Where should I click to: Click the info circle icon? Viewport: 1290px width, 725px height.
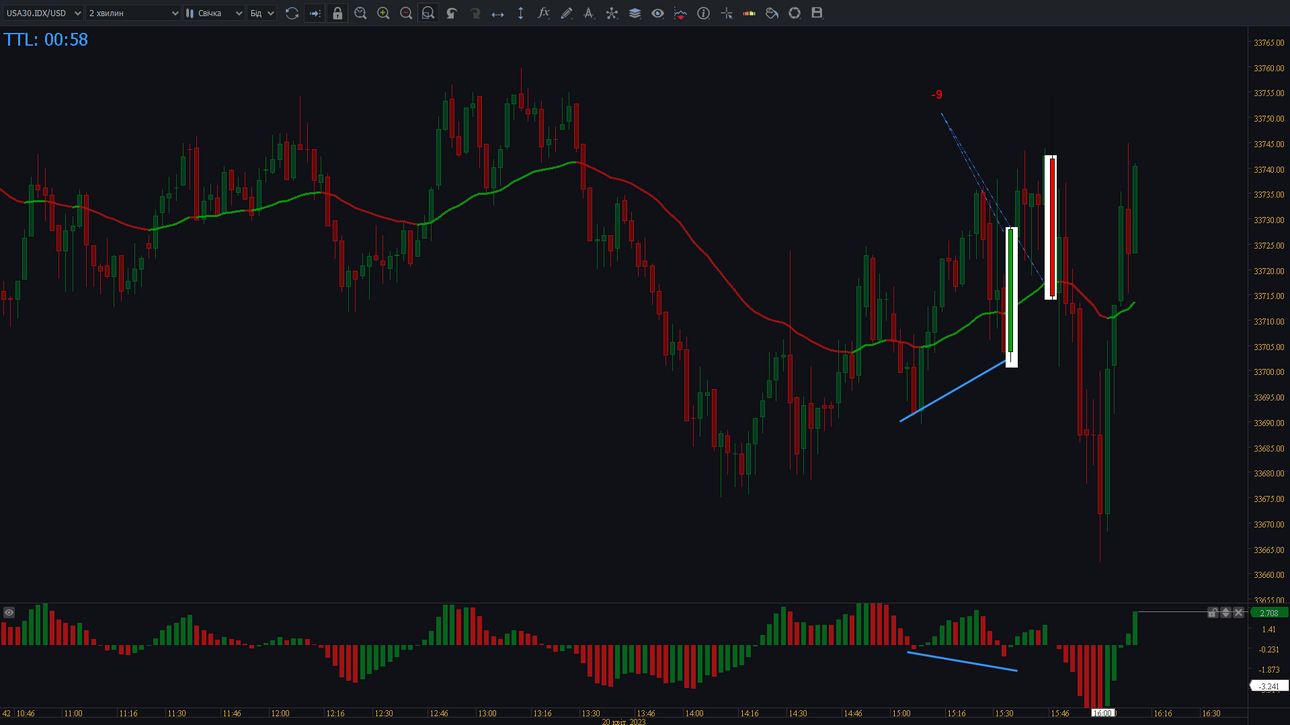[x=703, y=13]
